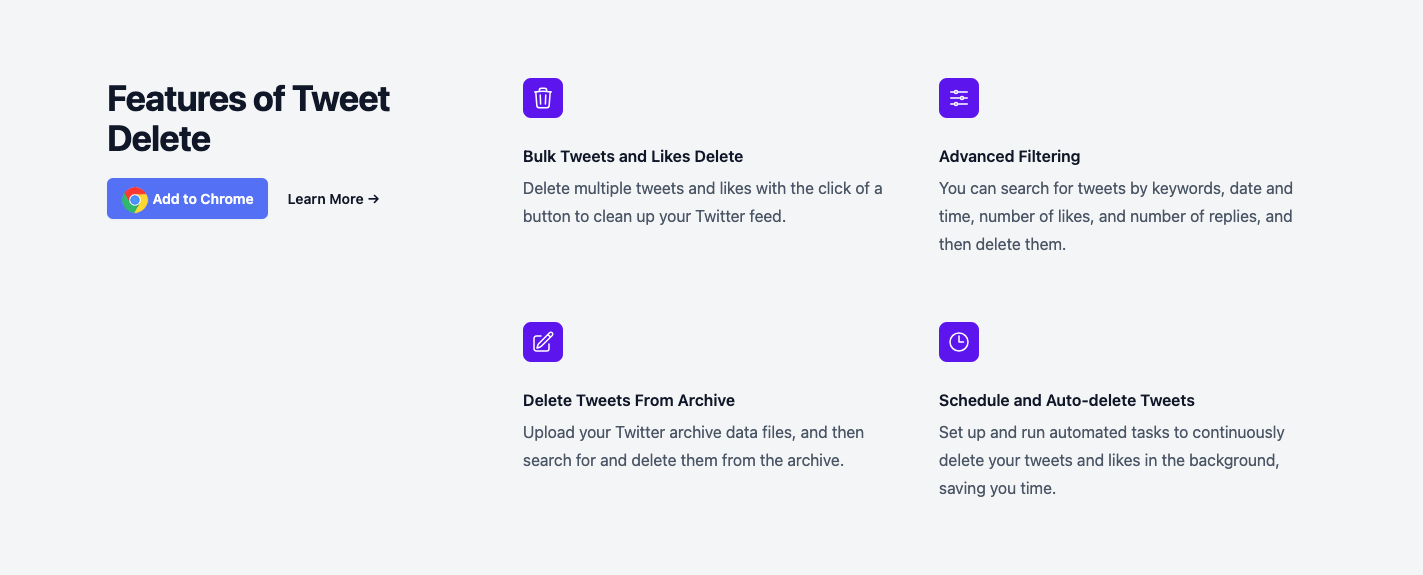Click the Schedule and Auto-delete Tweets heading
The height and width of the screenshot is (575, 1423).
[x=1067, y=400]
